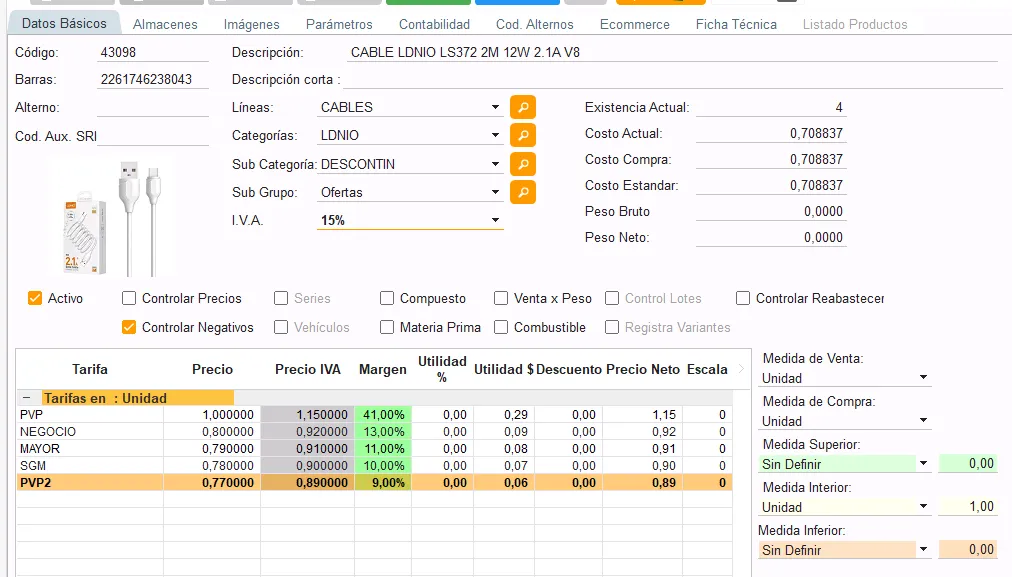Switch to the Almacenes tab
Viewport: 1012px width, 577px height.
(165, 24)
